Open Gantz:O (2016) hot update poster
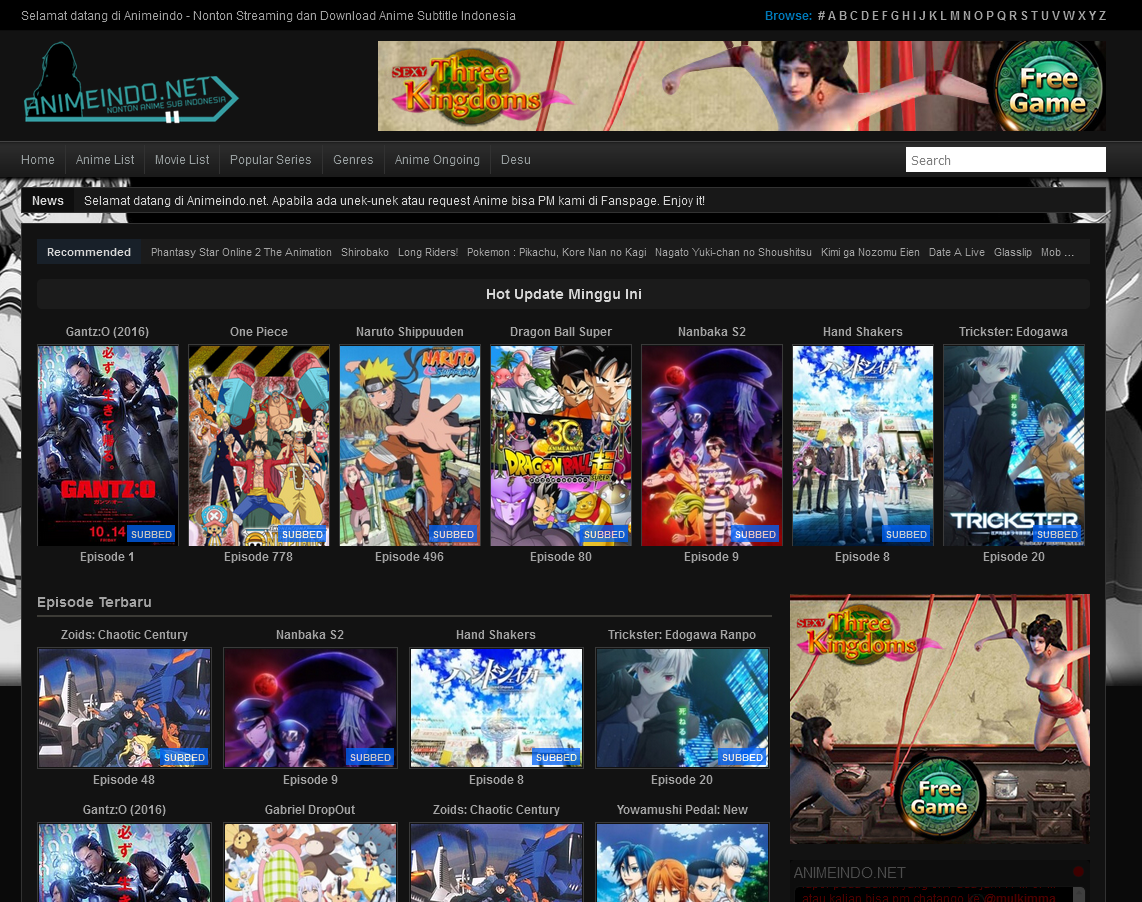Viewport: 1142px width, 902px height. tap(108, 445)
